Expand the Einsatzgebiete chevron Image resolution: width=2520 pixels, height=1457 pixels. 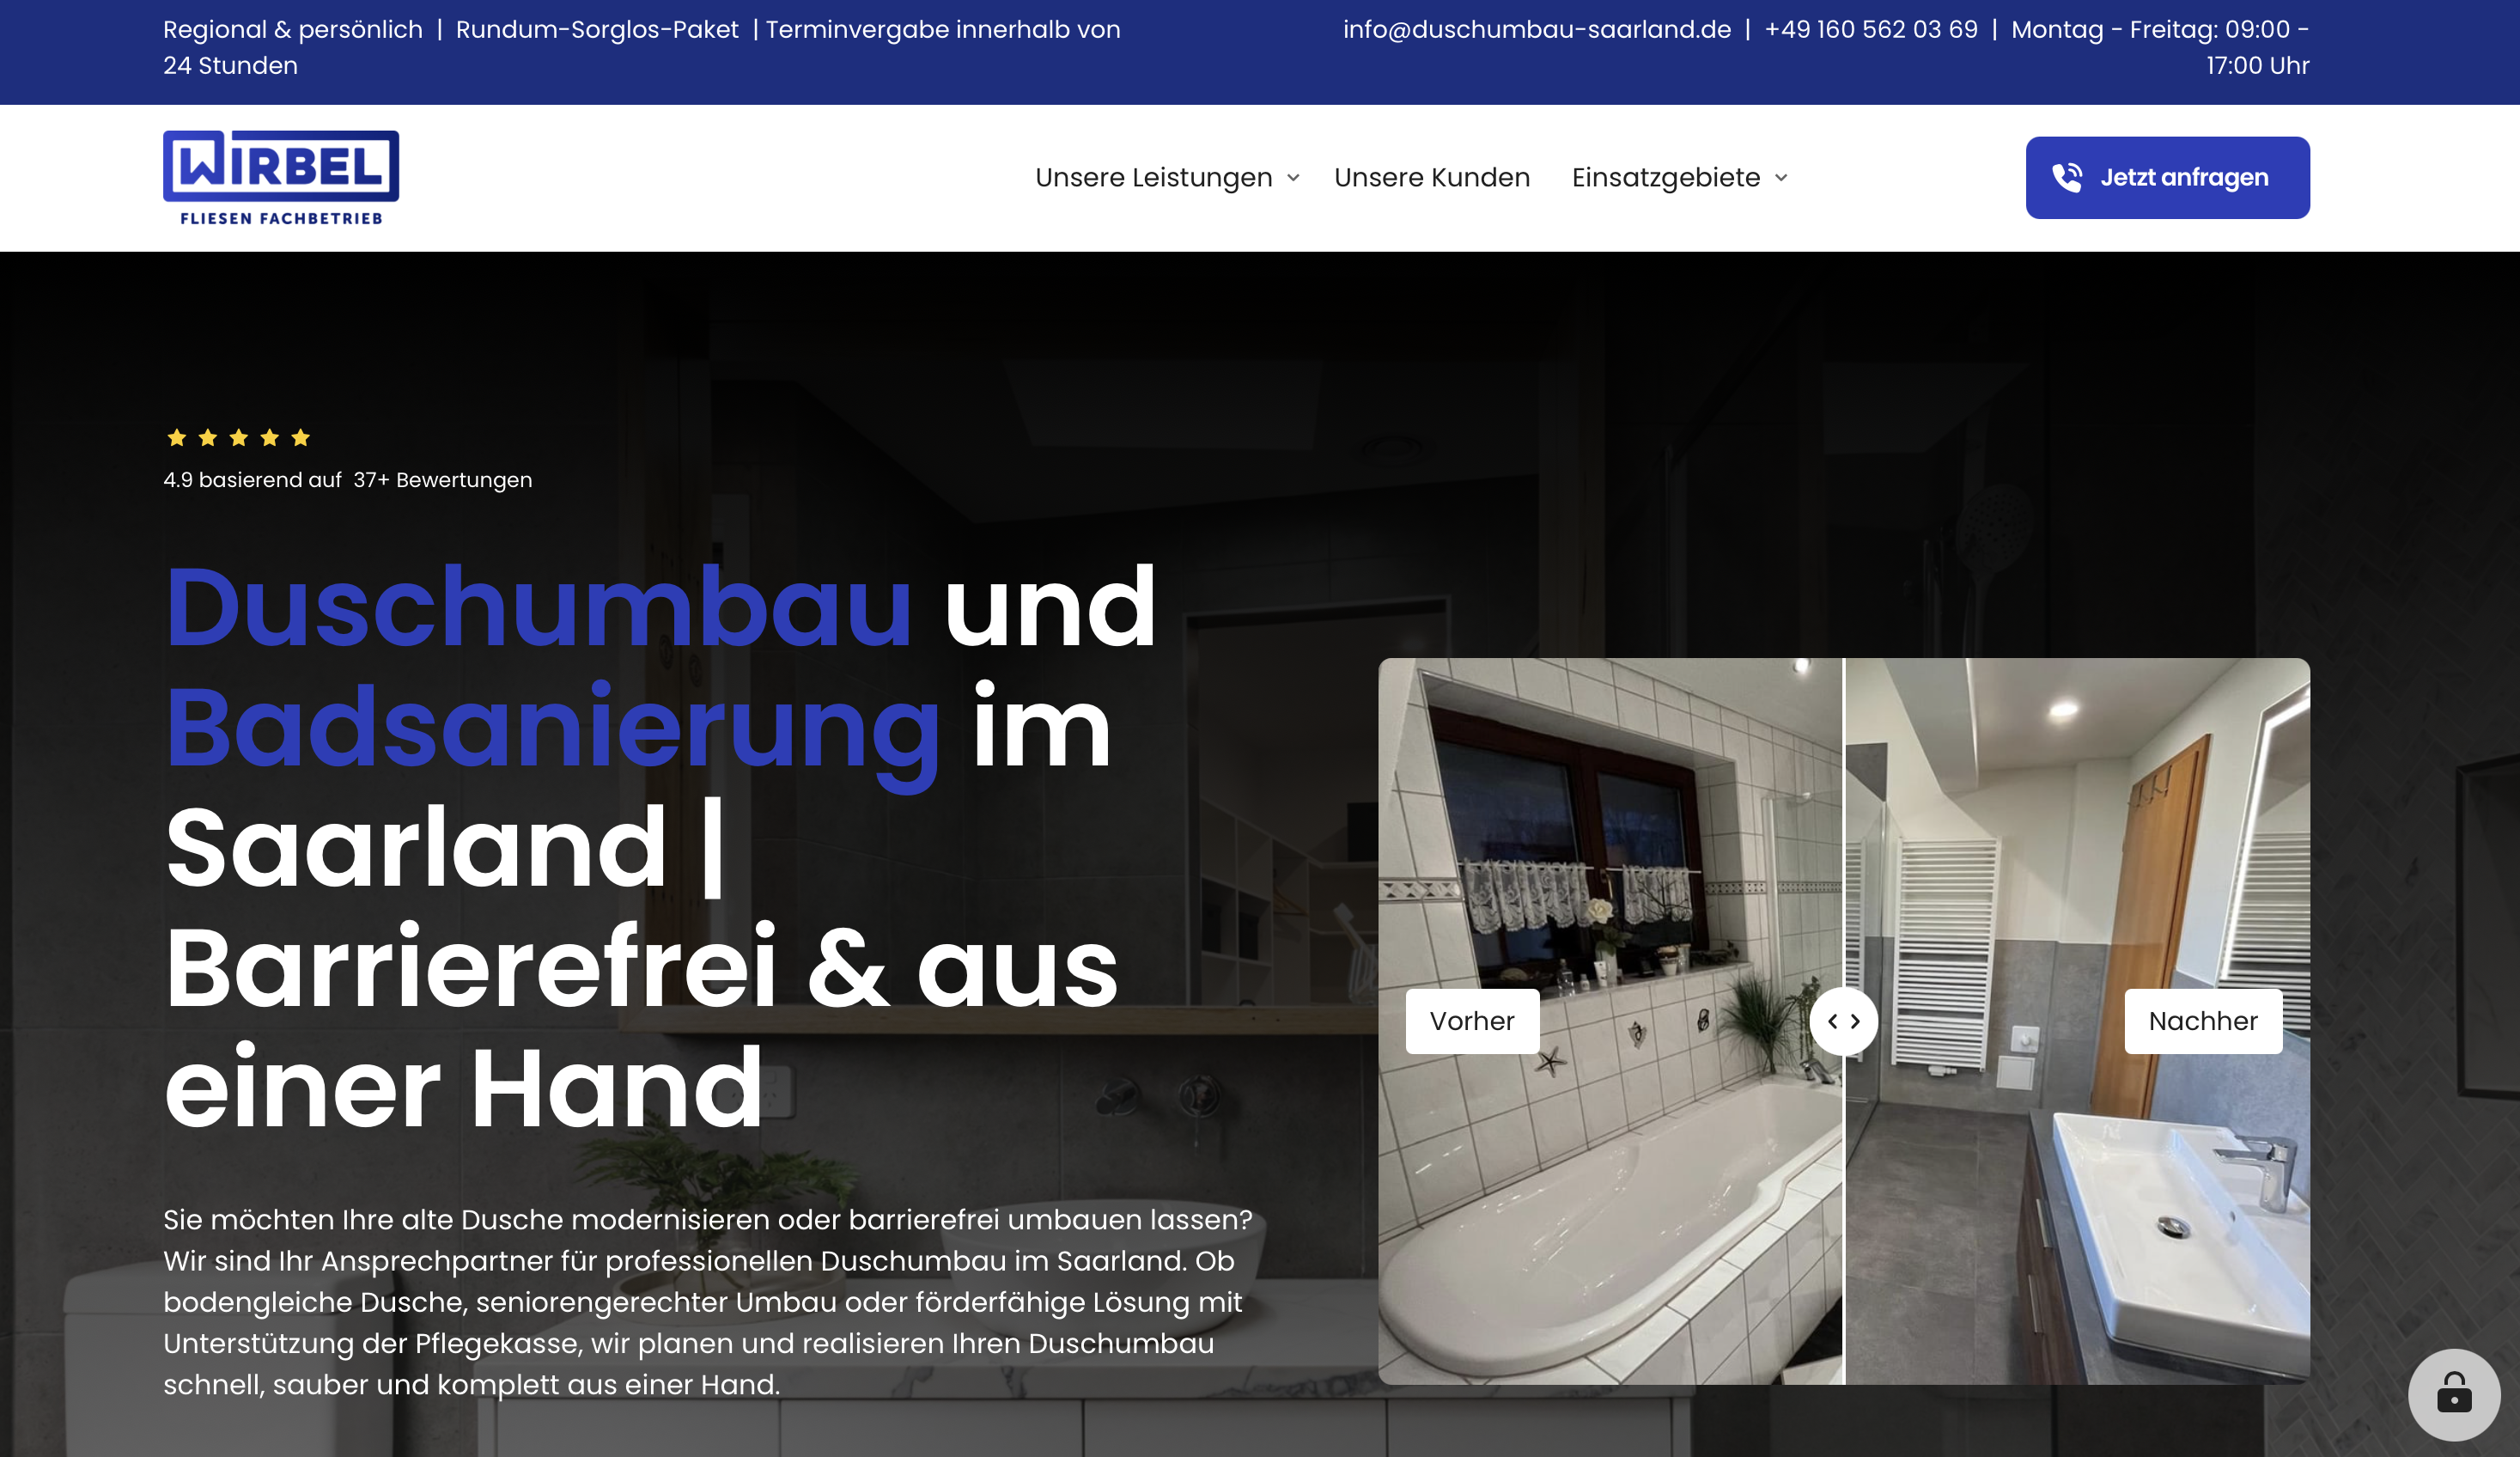tap(1781, 178)
